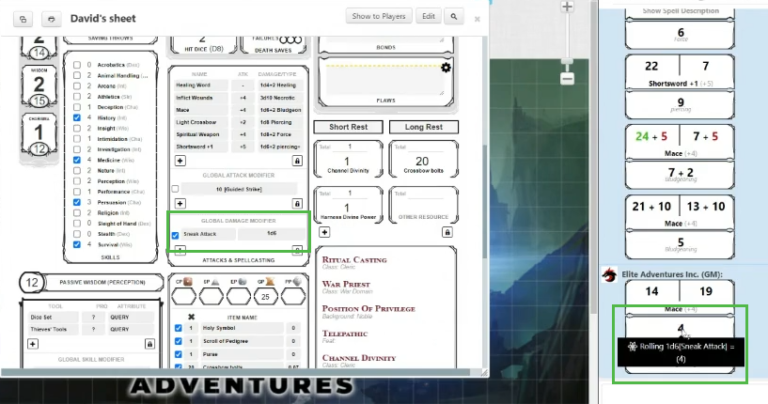The height and width of the screenshot is (404, 768).
Task: Click the Position Of Privilege trait
Action: 368,309
